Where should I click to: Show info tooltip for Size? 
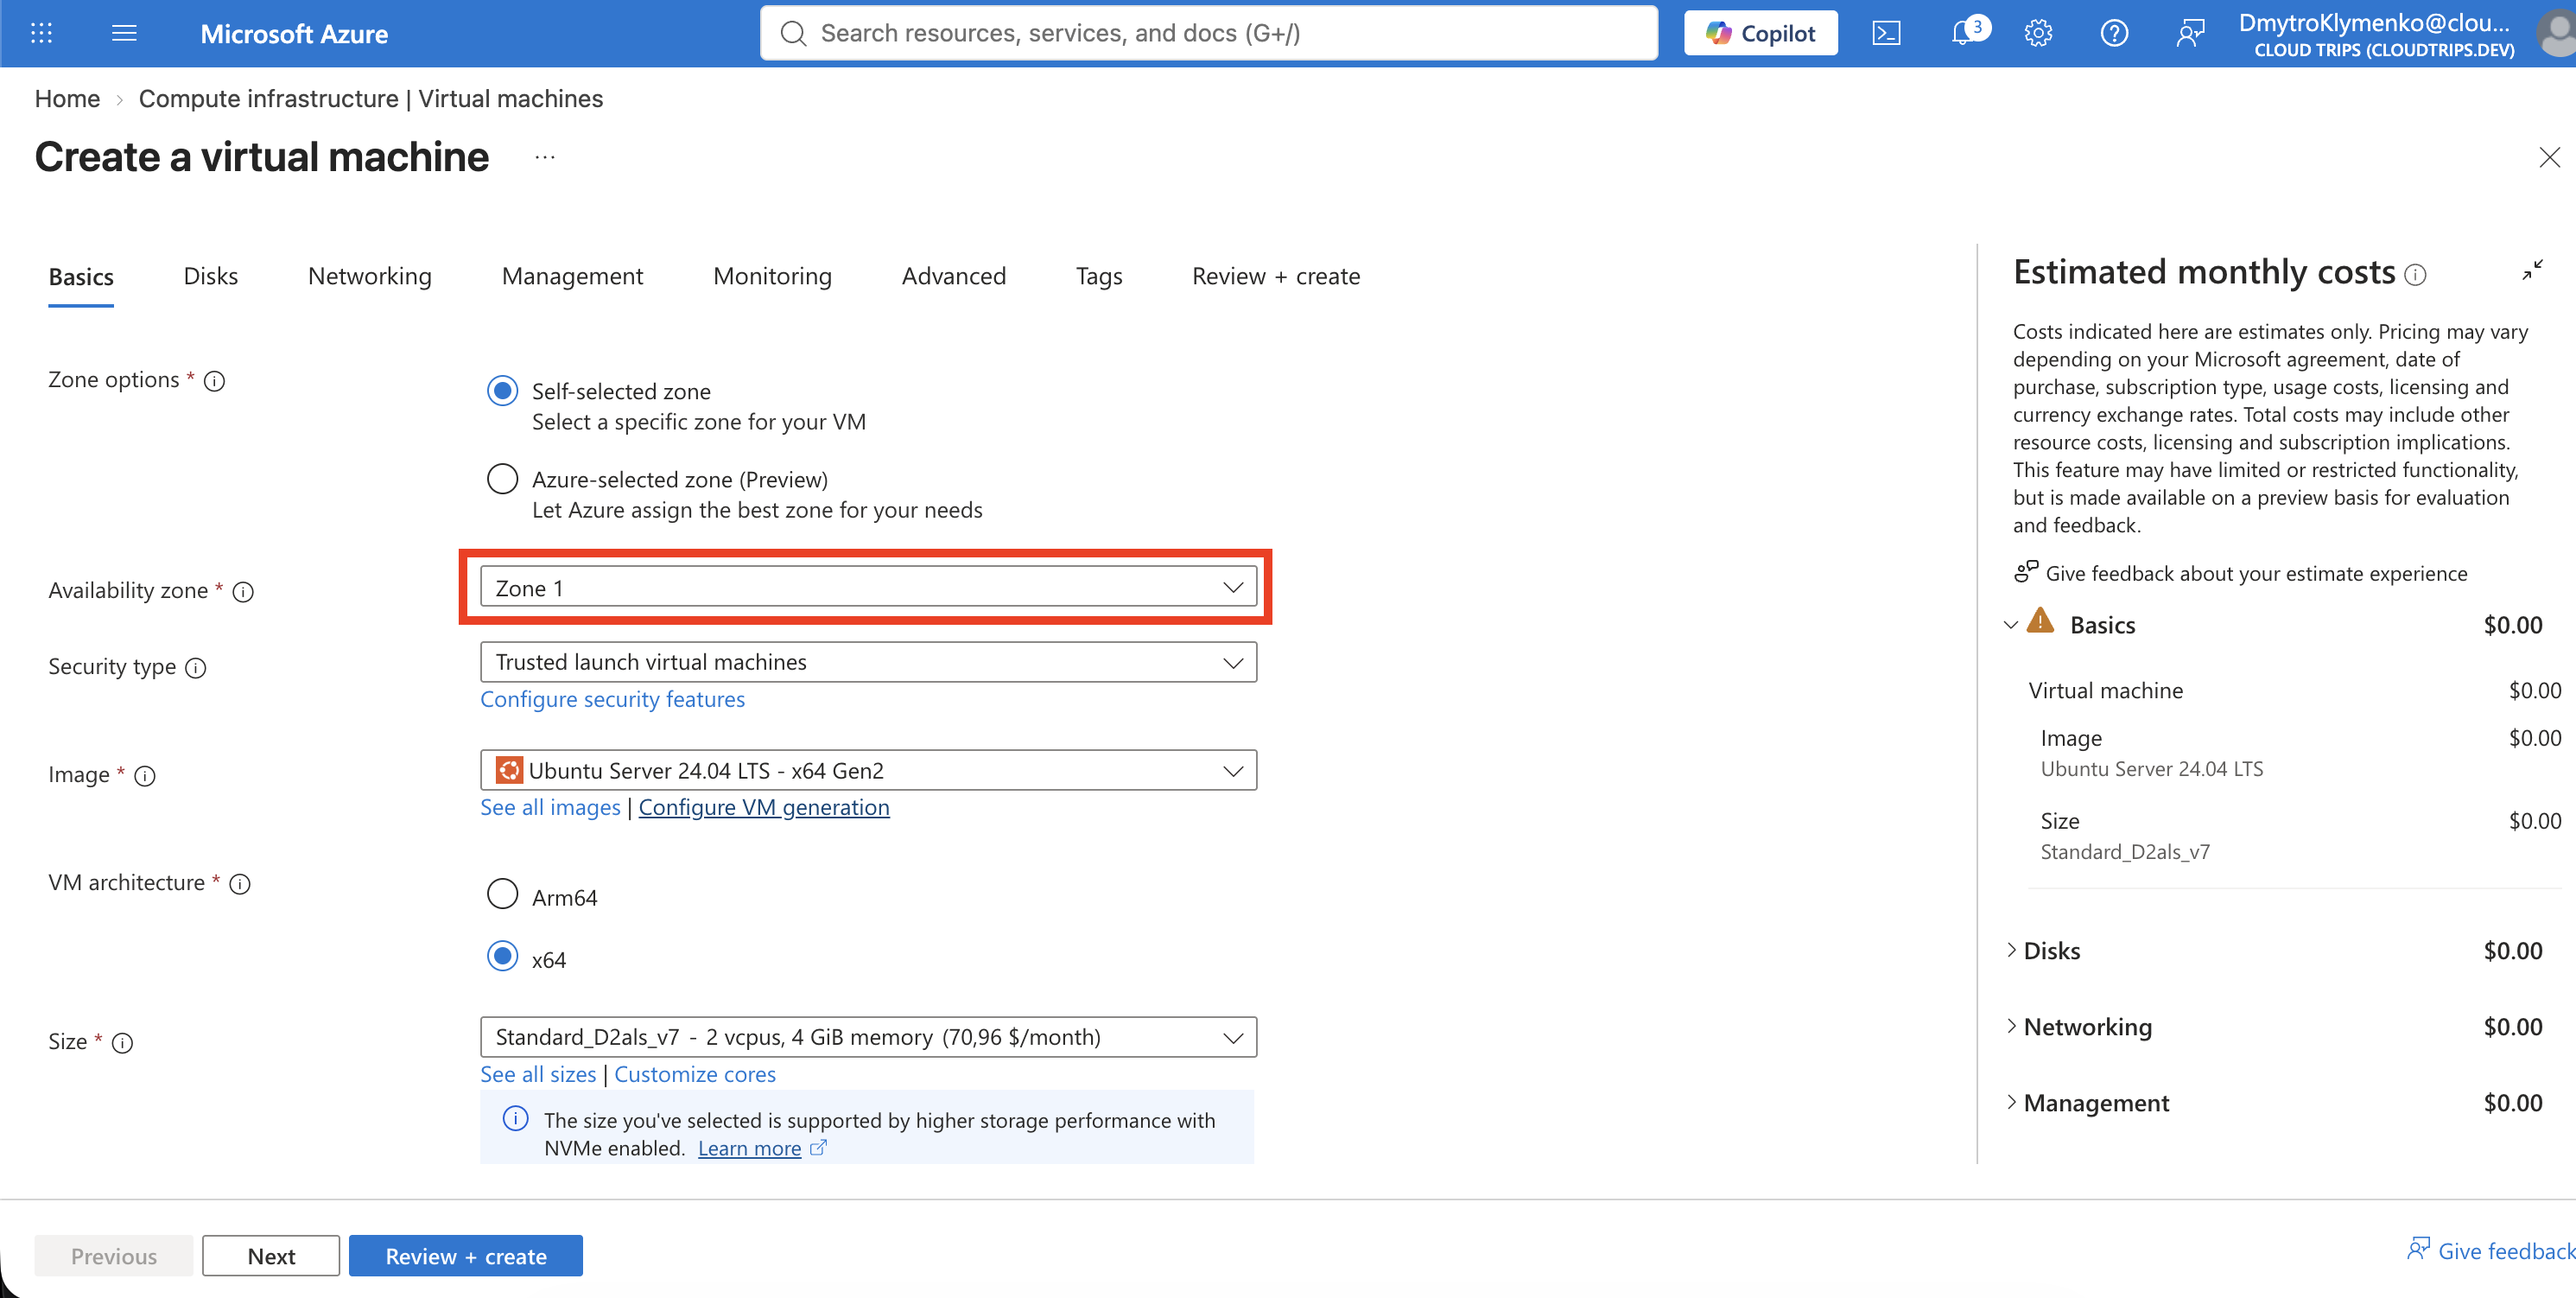point(122,1043)
